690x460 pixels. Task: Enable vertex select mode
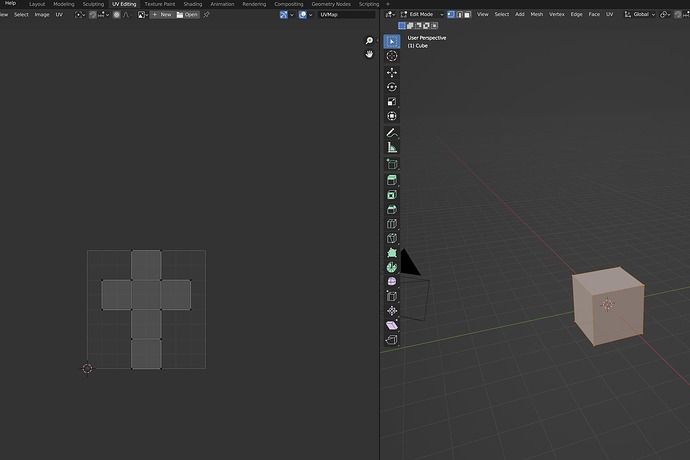(451, 14)
